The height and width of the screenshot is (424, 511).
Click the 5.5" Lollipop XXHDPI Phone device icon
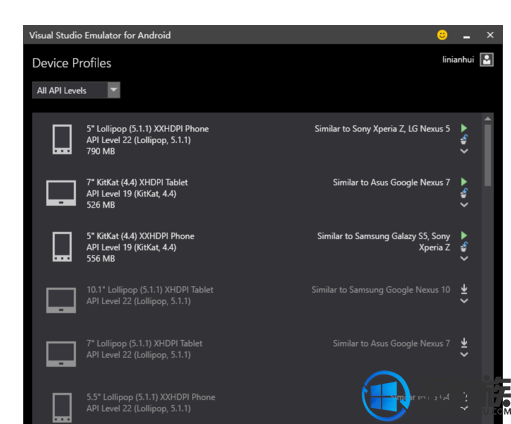click(62, 408)
